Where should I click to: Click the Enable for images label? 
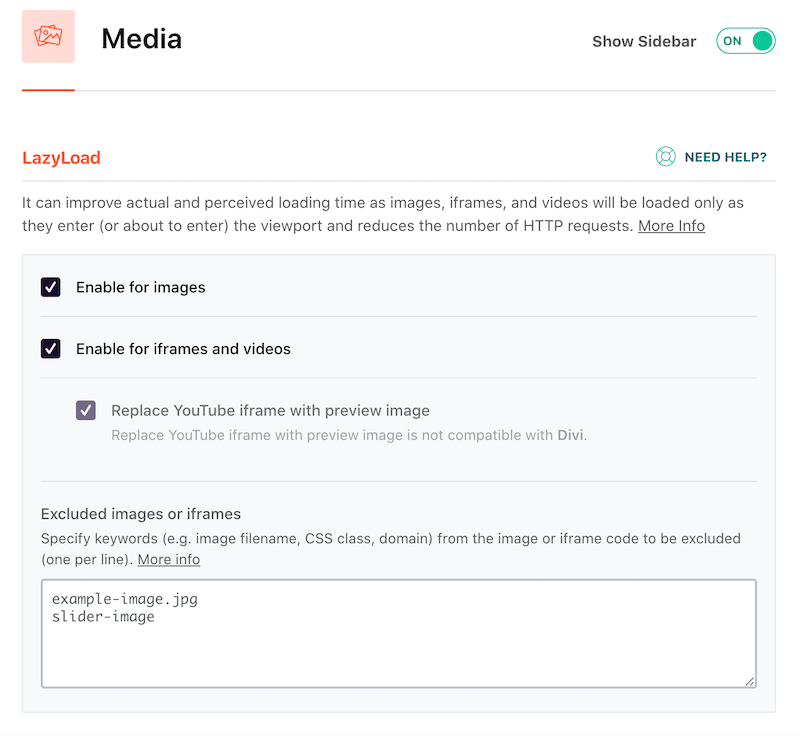140,287
